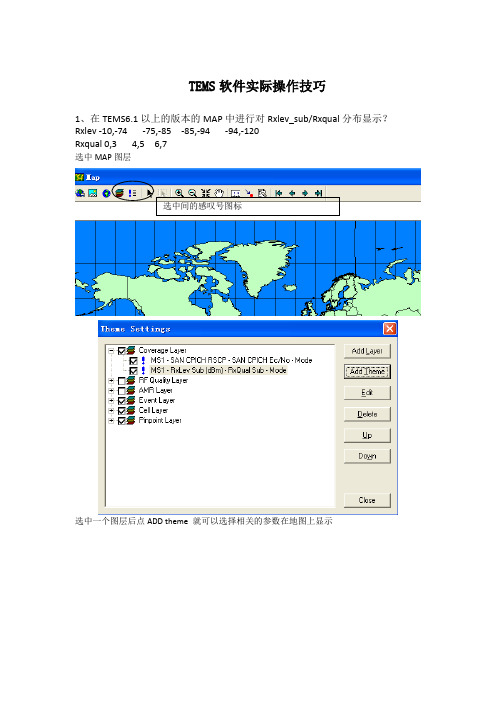Uncheck MS1 RxLev Sub theme checkbox
496x702 pixels.
[x=133, y=371]
